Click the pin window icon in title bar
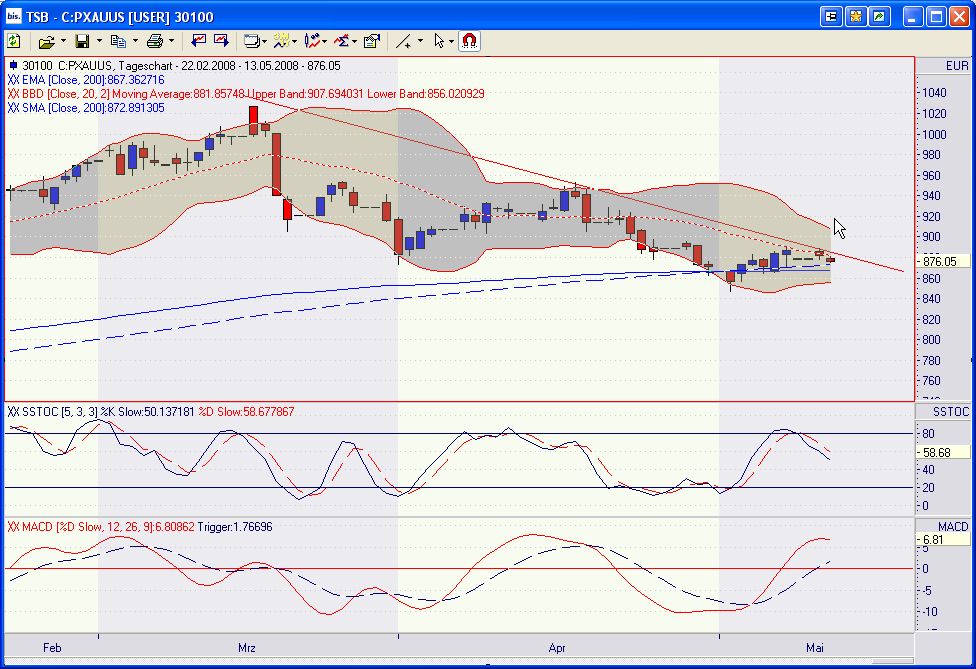This screenshot has height=669, width=976. (831, 17)
